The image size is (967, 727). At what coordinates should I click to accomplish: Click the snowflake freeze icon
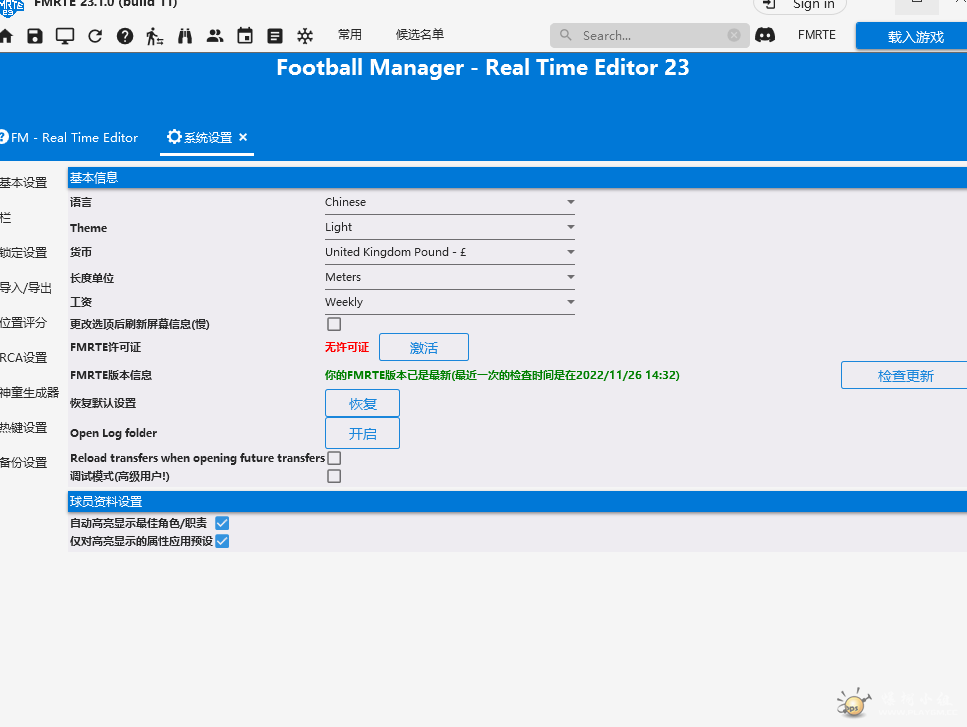[x=305, y=36]
